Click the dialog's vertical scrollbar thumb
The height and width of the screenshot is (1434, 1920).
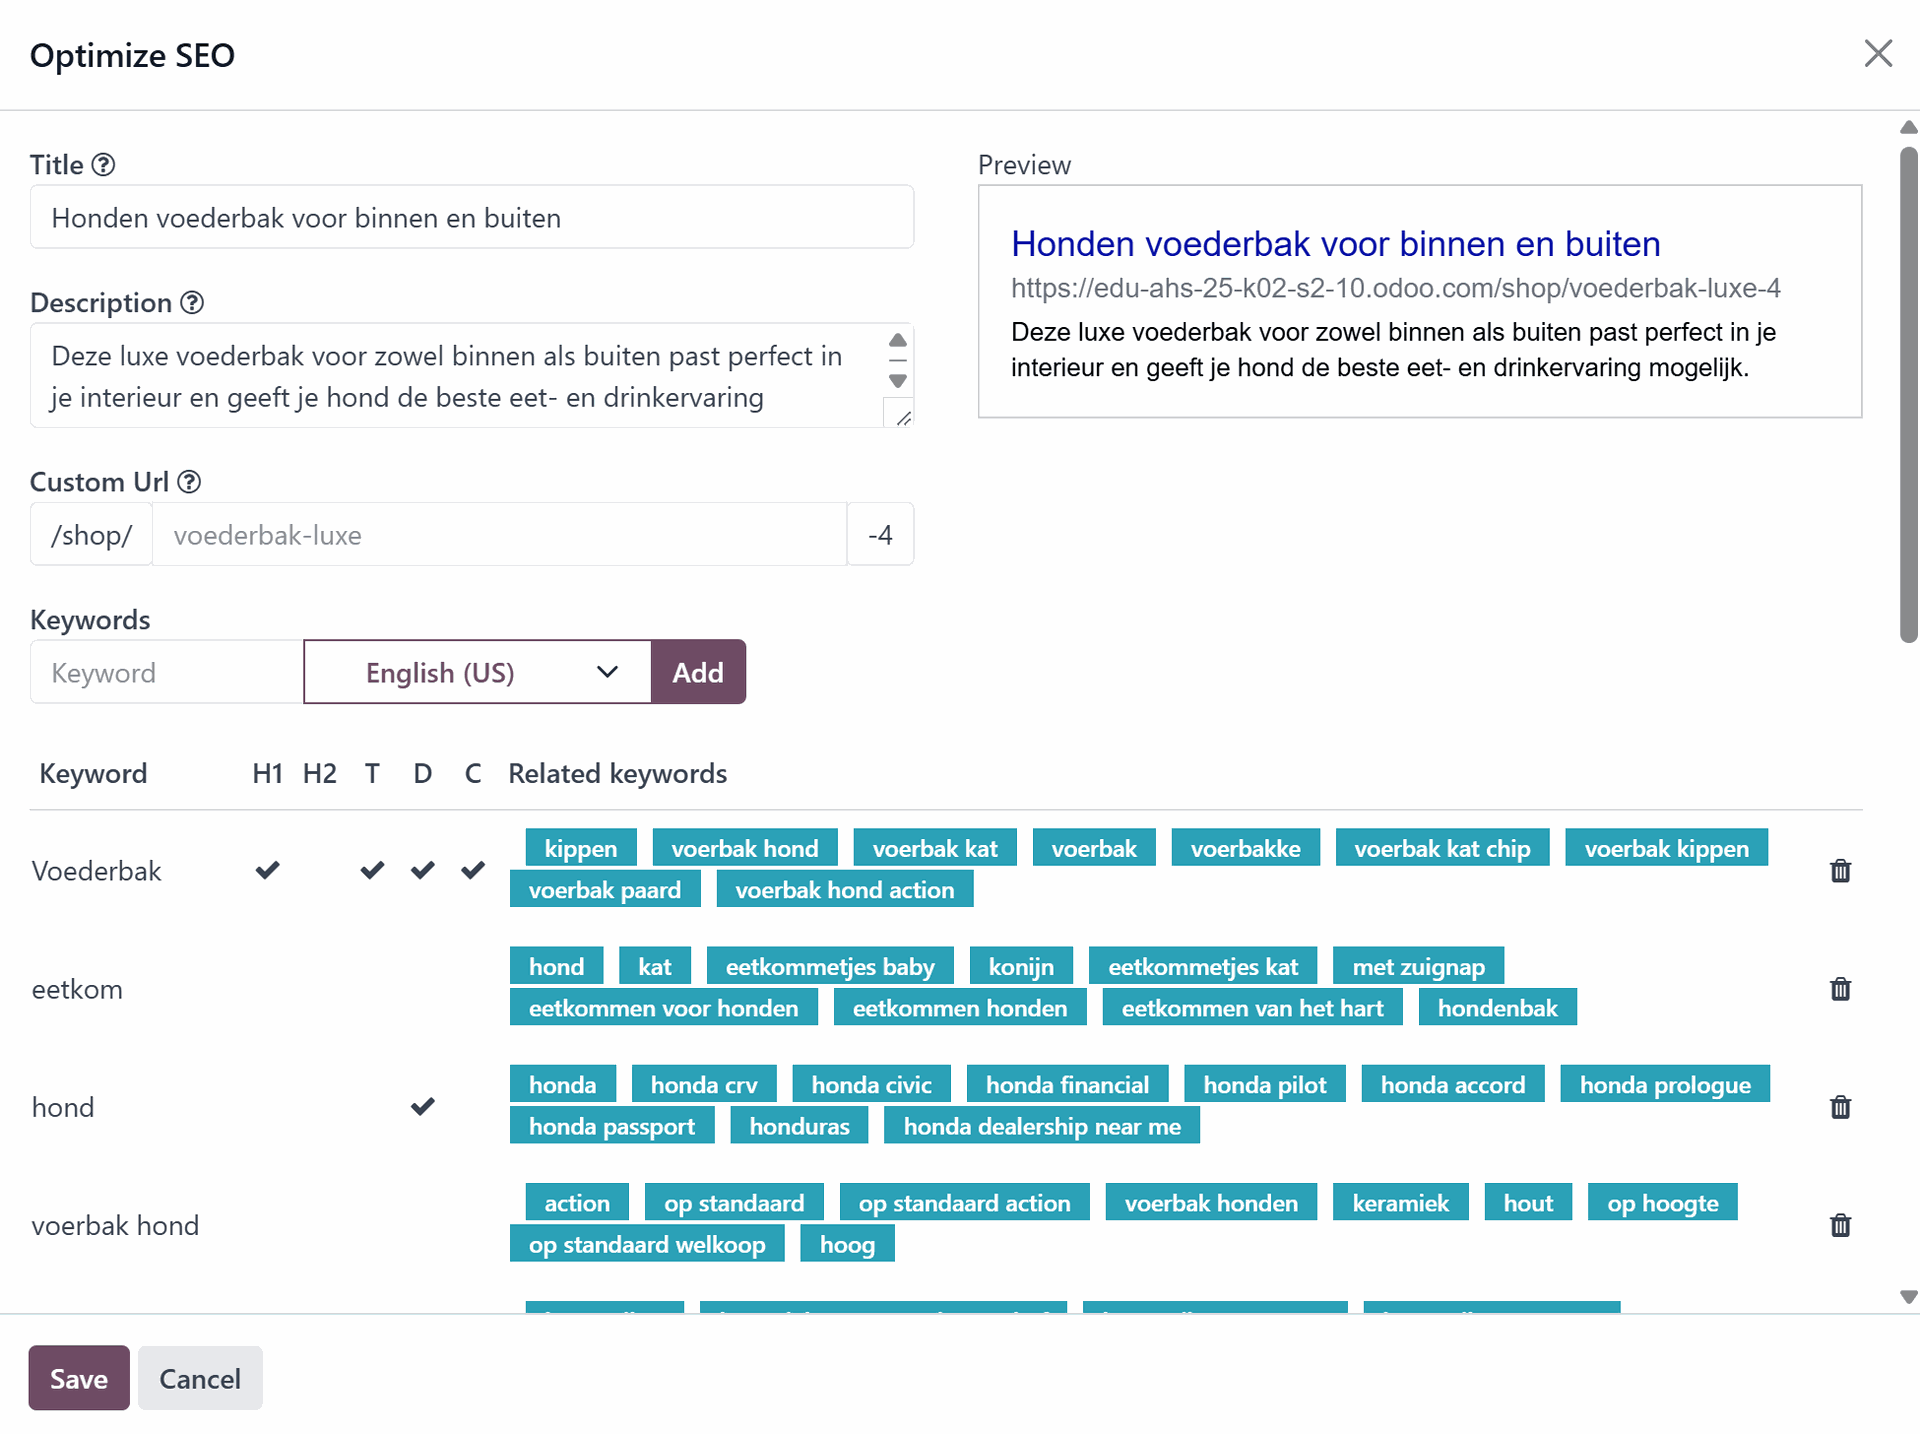pos(1908,395)
